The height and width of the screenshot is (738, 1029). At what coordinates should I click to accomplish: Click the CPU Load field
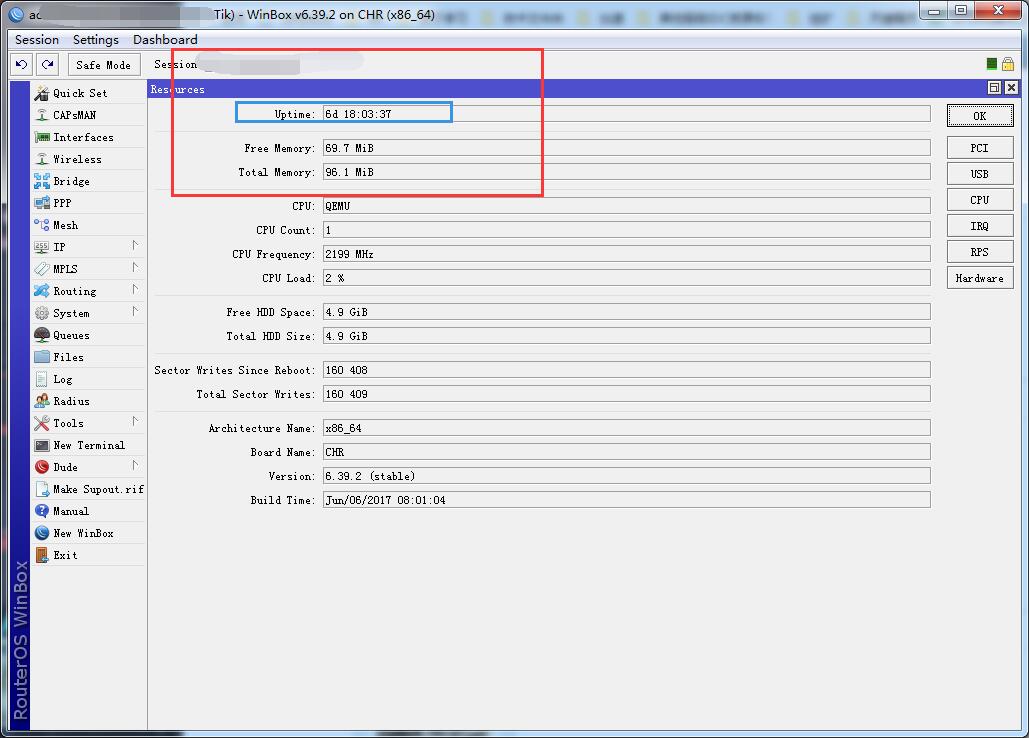[627, 278]
